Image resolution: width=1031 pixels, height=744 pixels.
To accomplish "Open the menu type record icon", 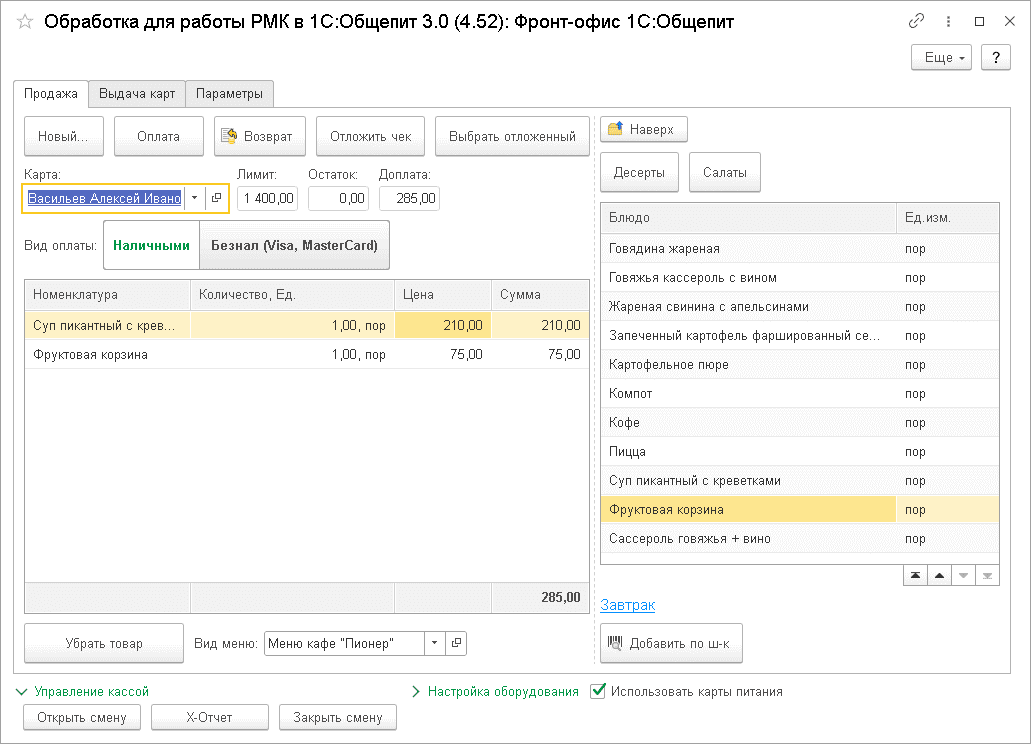I will tap(455, 644).
